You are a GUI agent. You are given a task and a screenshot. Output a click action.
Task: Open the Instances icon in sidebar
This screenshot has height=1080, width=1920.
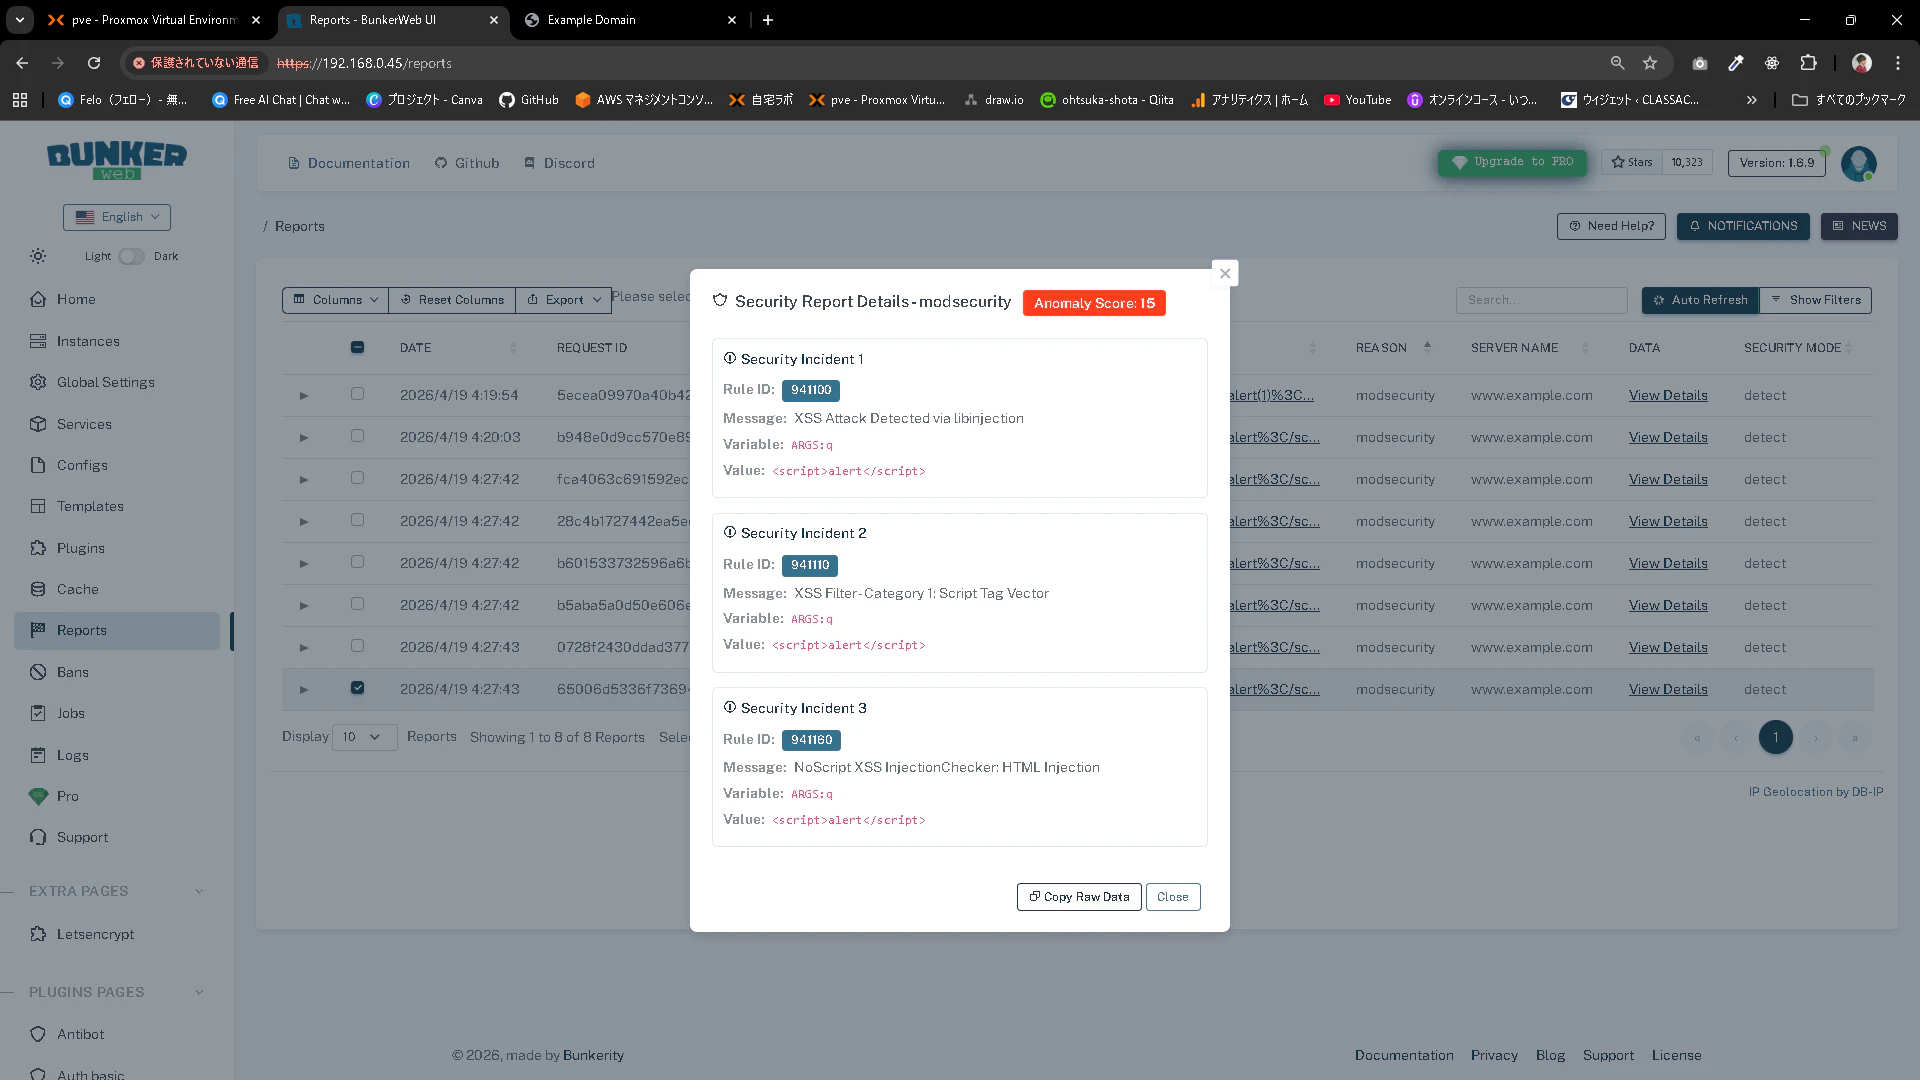pyautogui.click(x=38, y=341)
